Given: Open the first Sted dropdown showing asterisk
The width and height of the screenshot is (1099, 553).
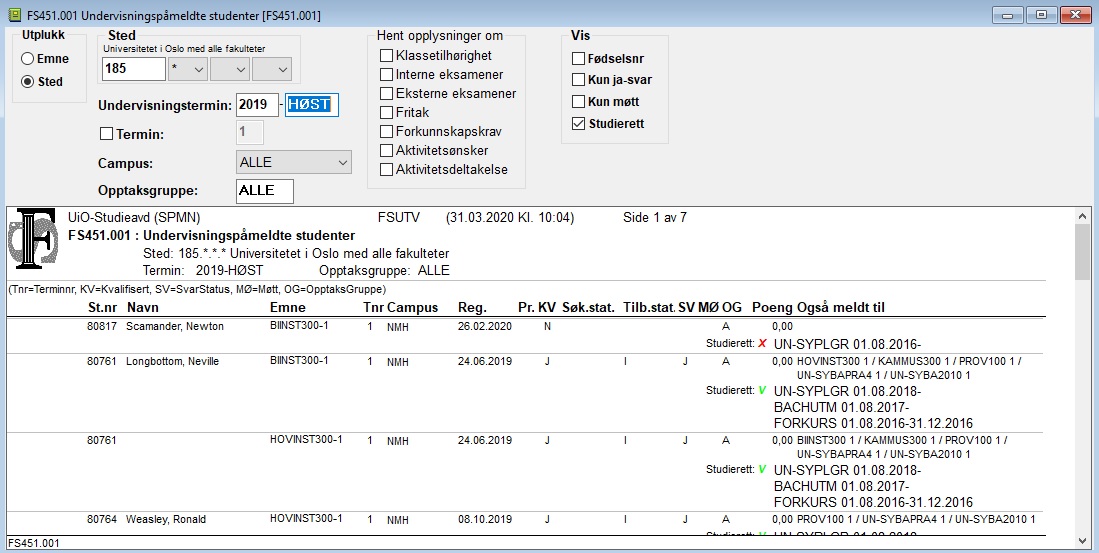Looking at the screenshot, I should (188, 69).
